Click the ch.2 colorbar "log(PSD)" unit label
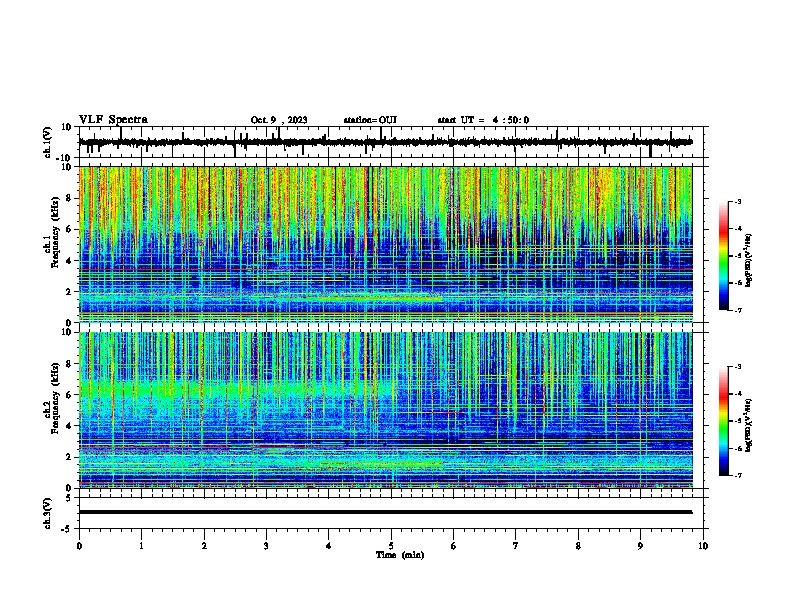Screen dimensions: 792x612 point(749,426)
